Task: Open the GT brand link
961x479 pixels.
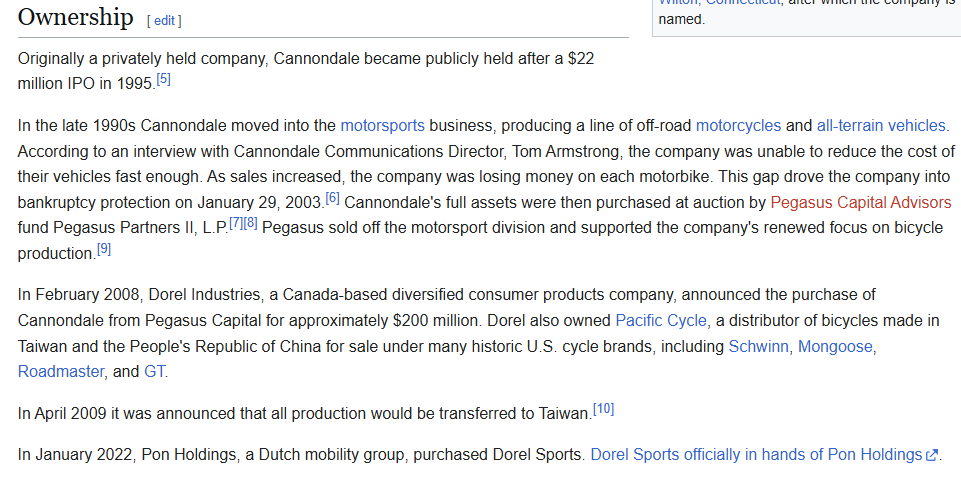Action: point(155,371)
